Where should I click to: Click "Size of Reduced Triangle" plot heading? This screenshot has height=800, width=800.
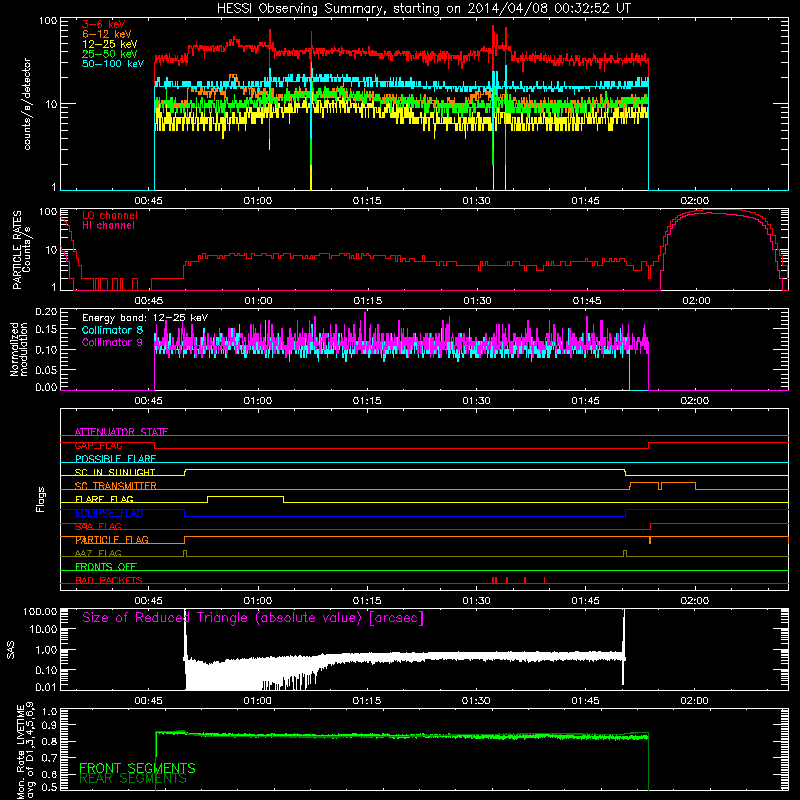pyautogui.click(x=253, y=618)
